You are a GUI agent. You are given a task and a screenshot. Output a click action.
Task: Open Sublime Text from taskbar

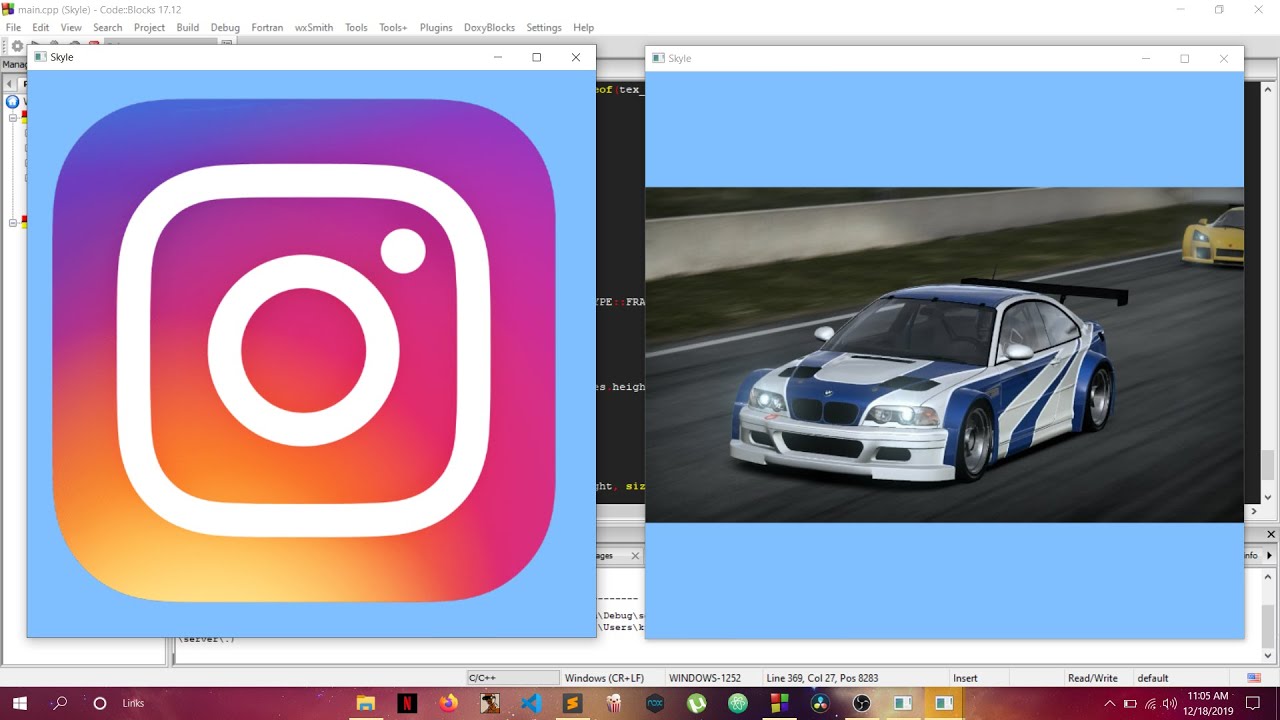point(572,703)
